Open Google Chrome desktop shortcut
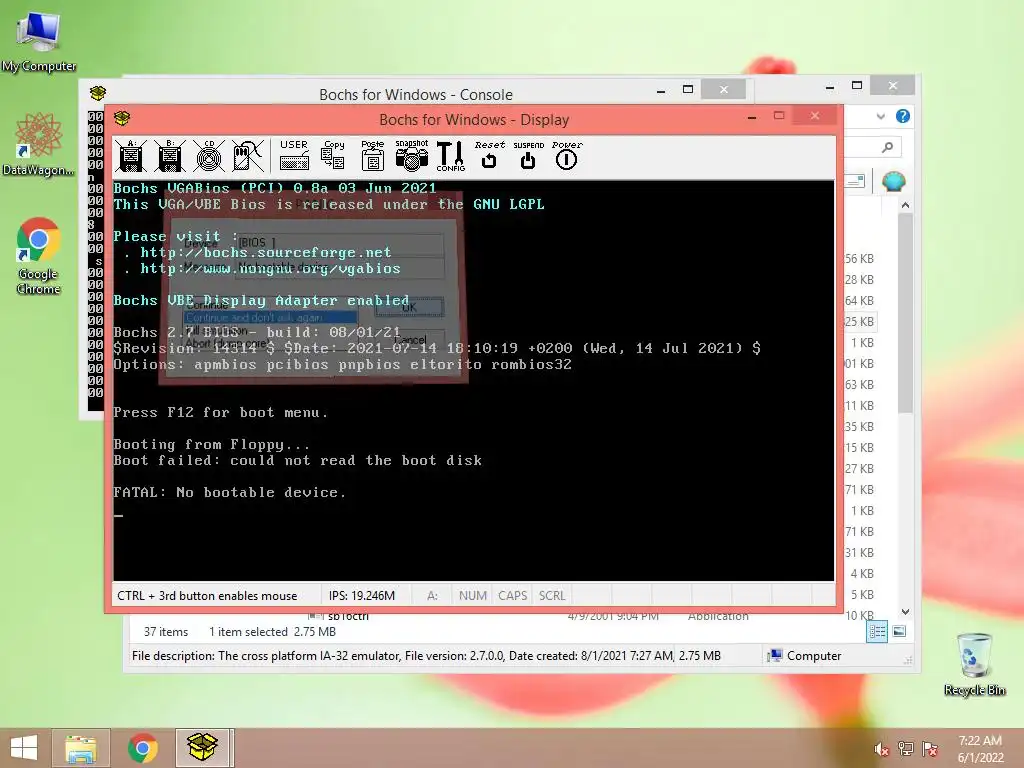 pyautogui.click(x=39, y=256)
